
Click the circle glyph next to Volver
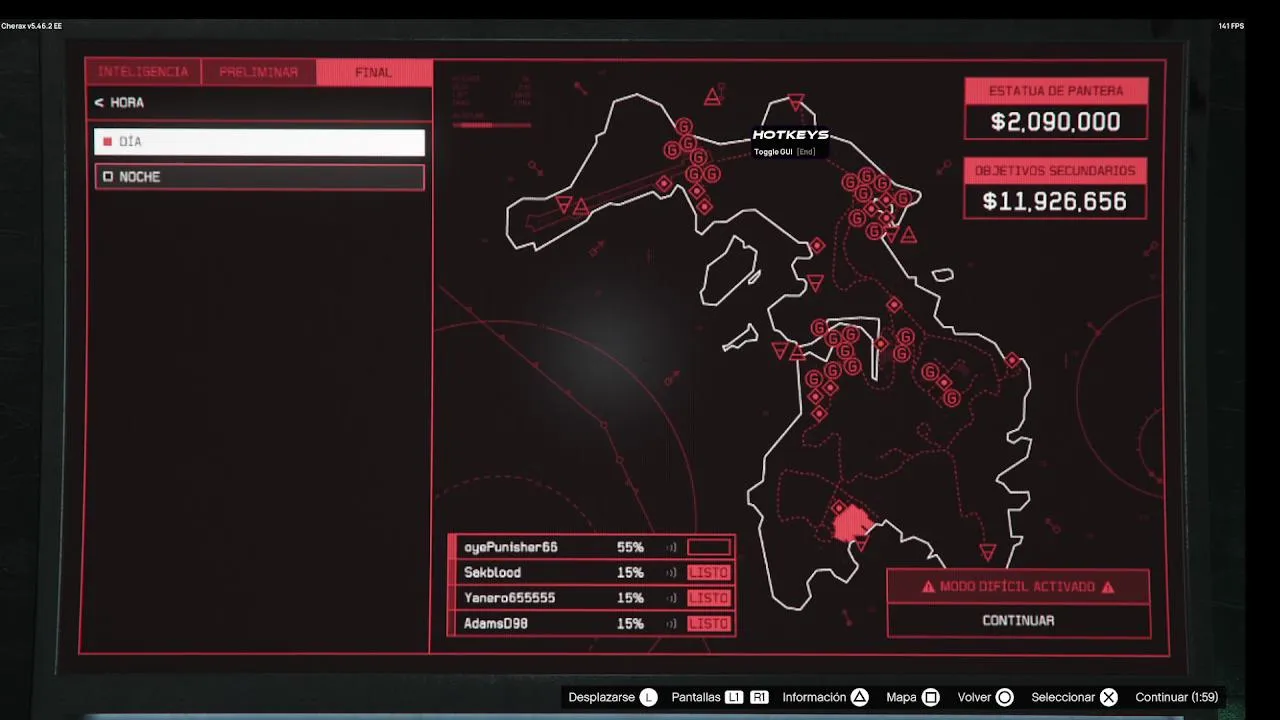coord(1005,697)
